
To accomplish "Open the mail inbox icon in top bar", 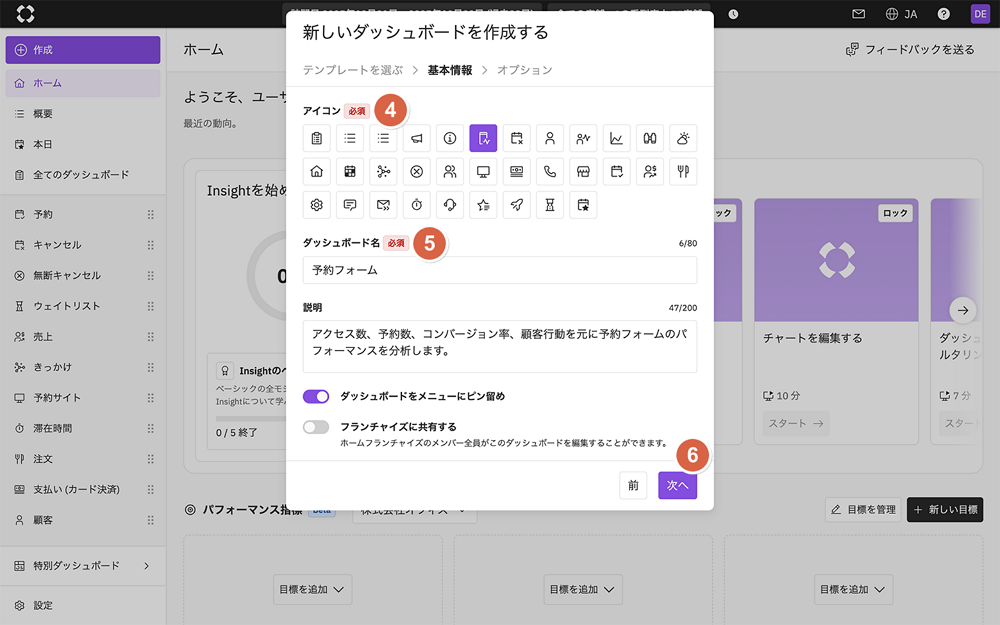I will pyautogui.click(x=858, y=13).
